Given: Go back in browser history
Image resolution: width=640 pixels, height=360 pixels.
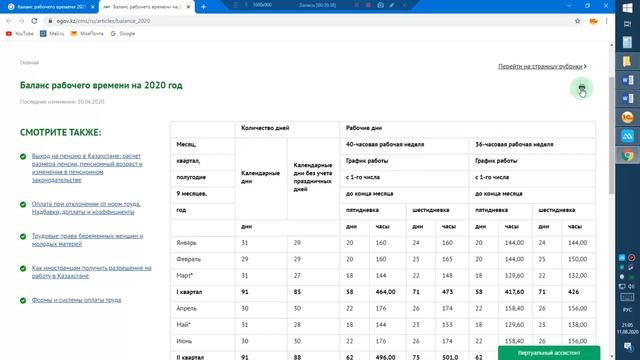Looking at the screenshot, I should [9, 21].
